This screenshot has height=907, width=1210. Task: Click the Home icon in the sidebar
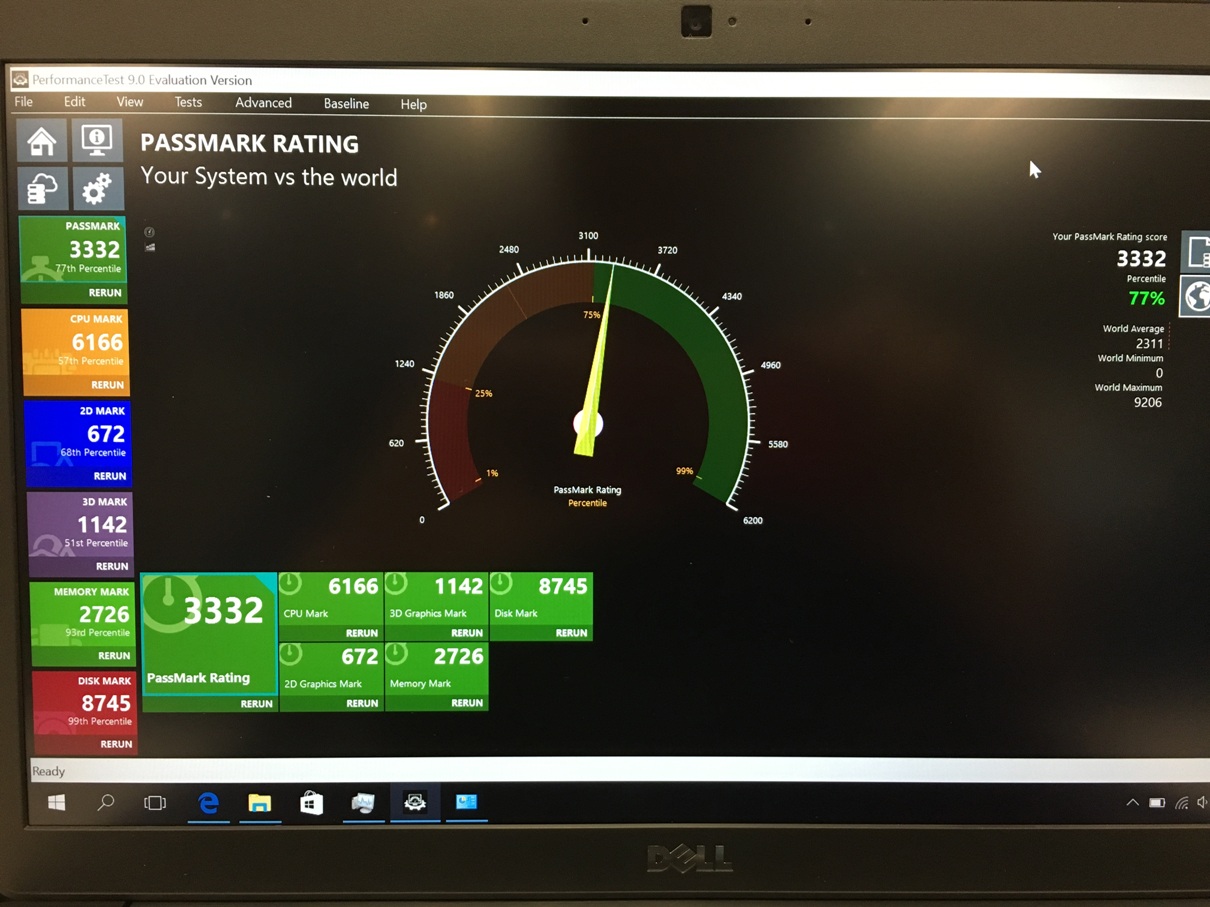point(42,141)
